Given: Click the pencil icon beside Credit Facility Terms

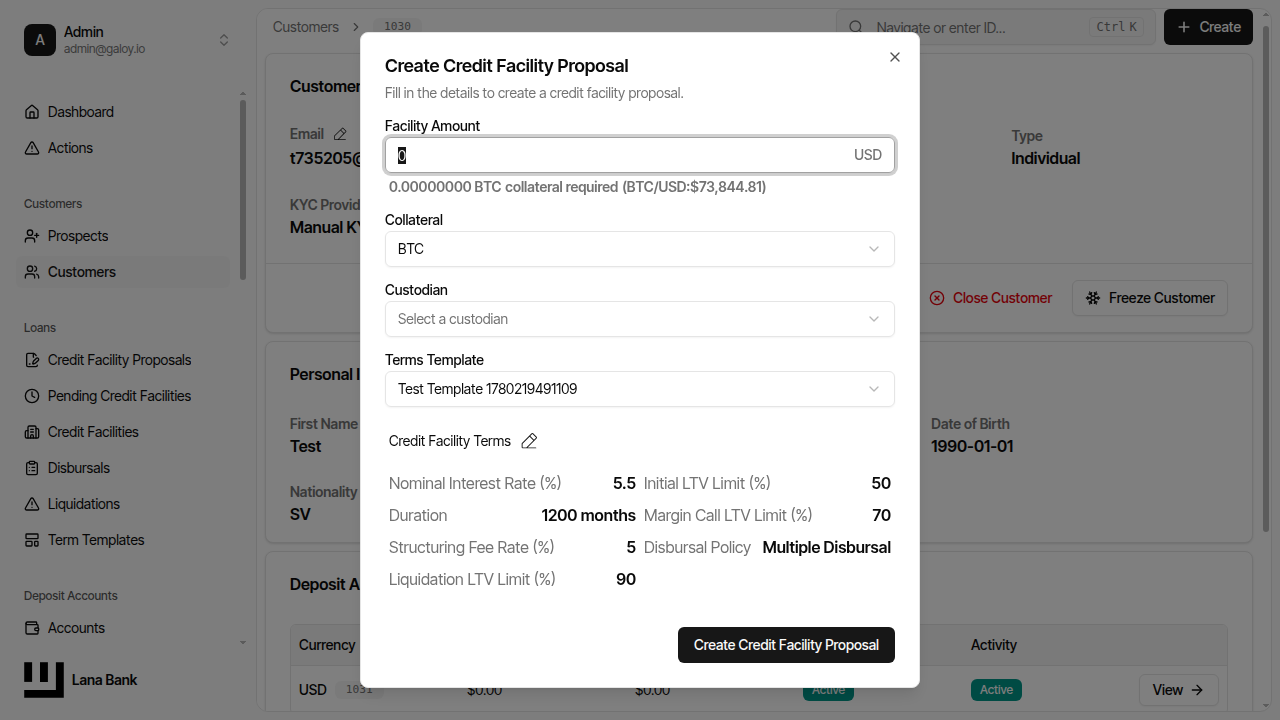Looking at the screenshot, I should click(x=530, y=441).
